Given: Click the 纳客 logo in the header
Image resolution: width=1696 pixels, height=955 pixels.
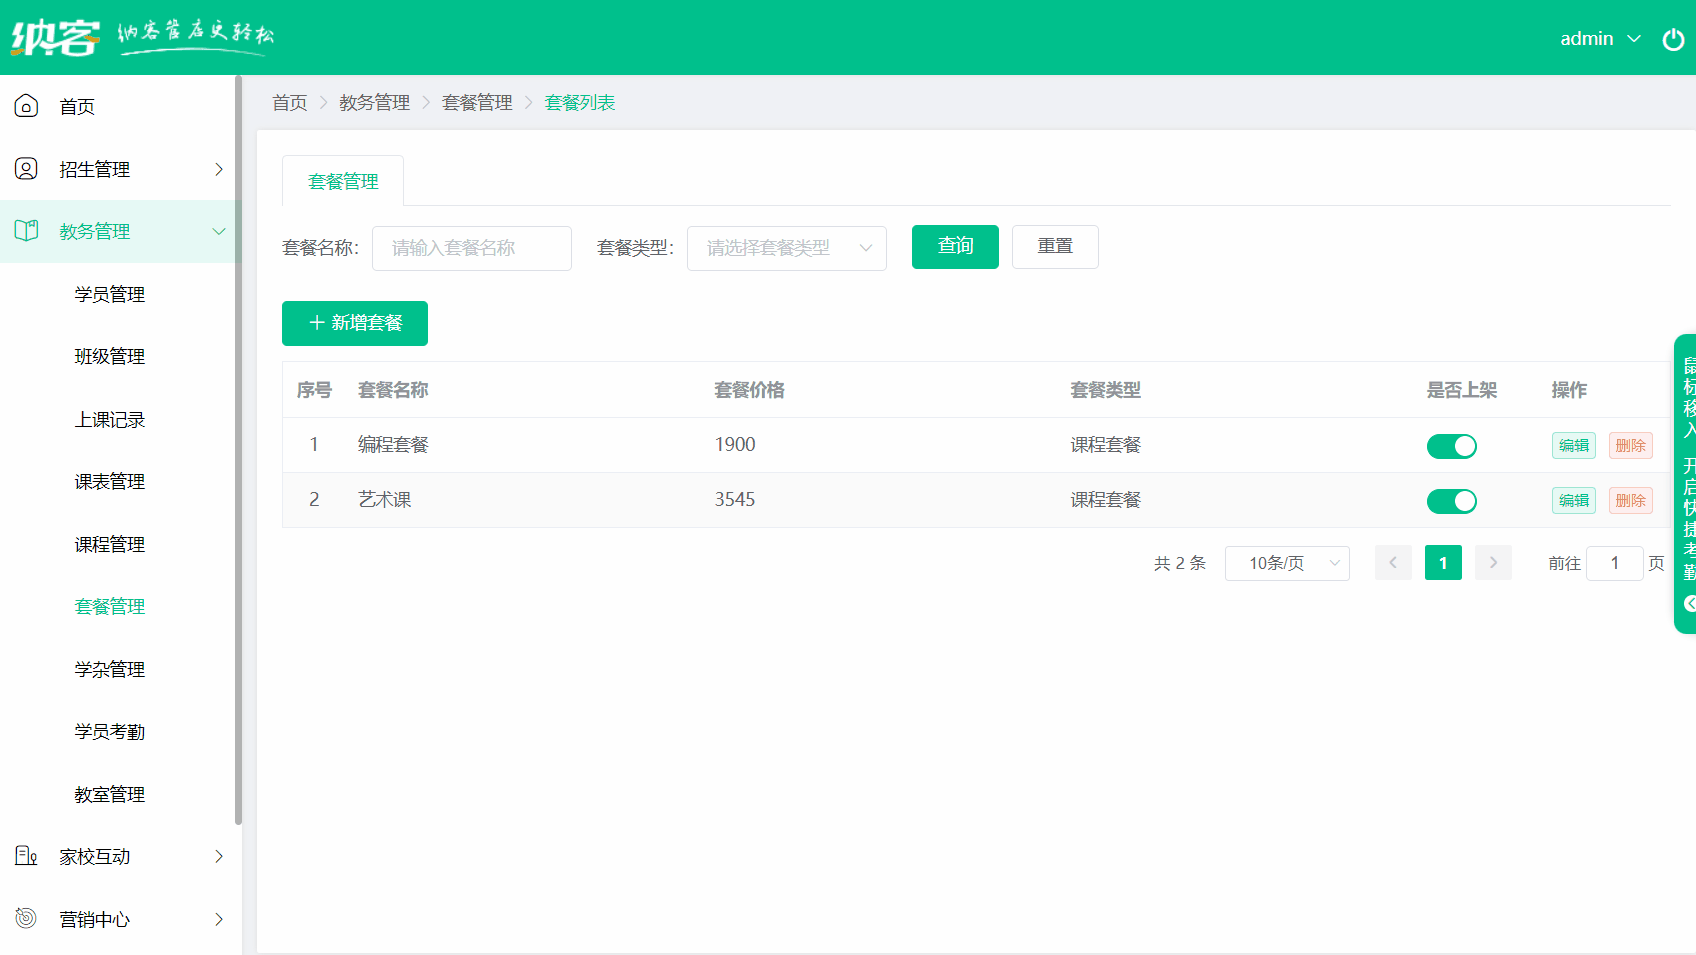Looking at the screenshot, I should click(55, 37).
